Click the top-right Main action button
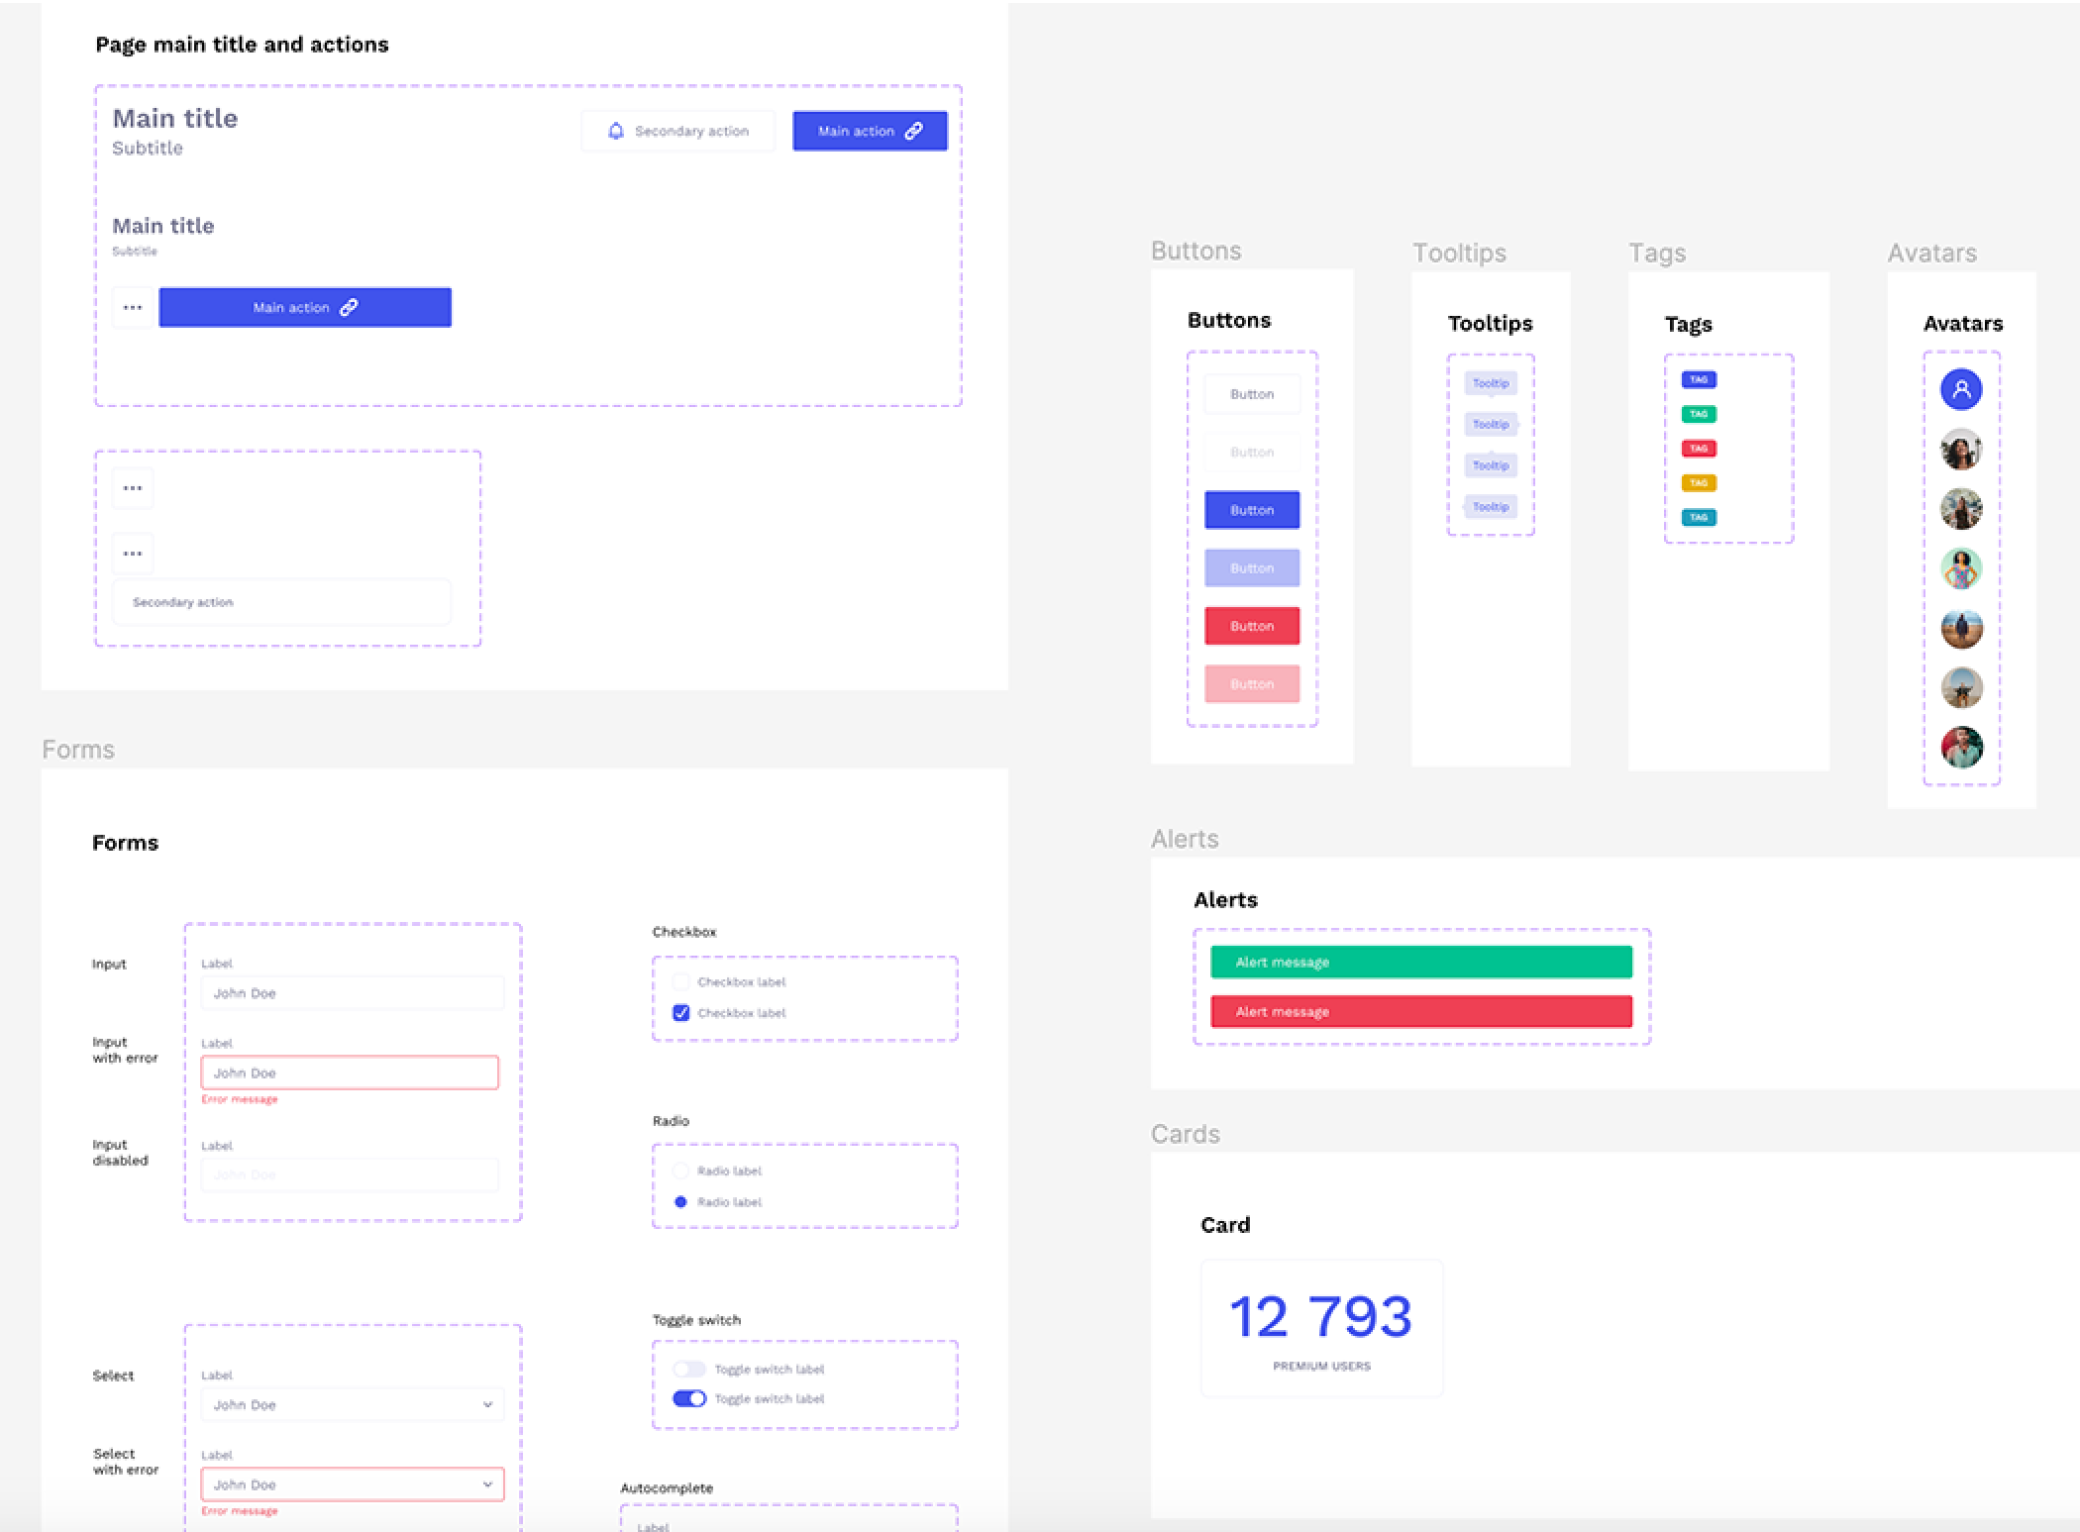The width and height of the screenshot is (2080, 1532). coord(870,131)
